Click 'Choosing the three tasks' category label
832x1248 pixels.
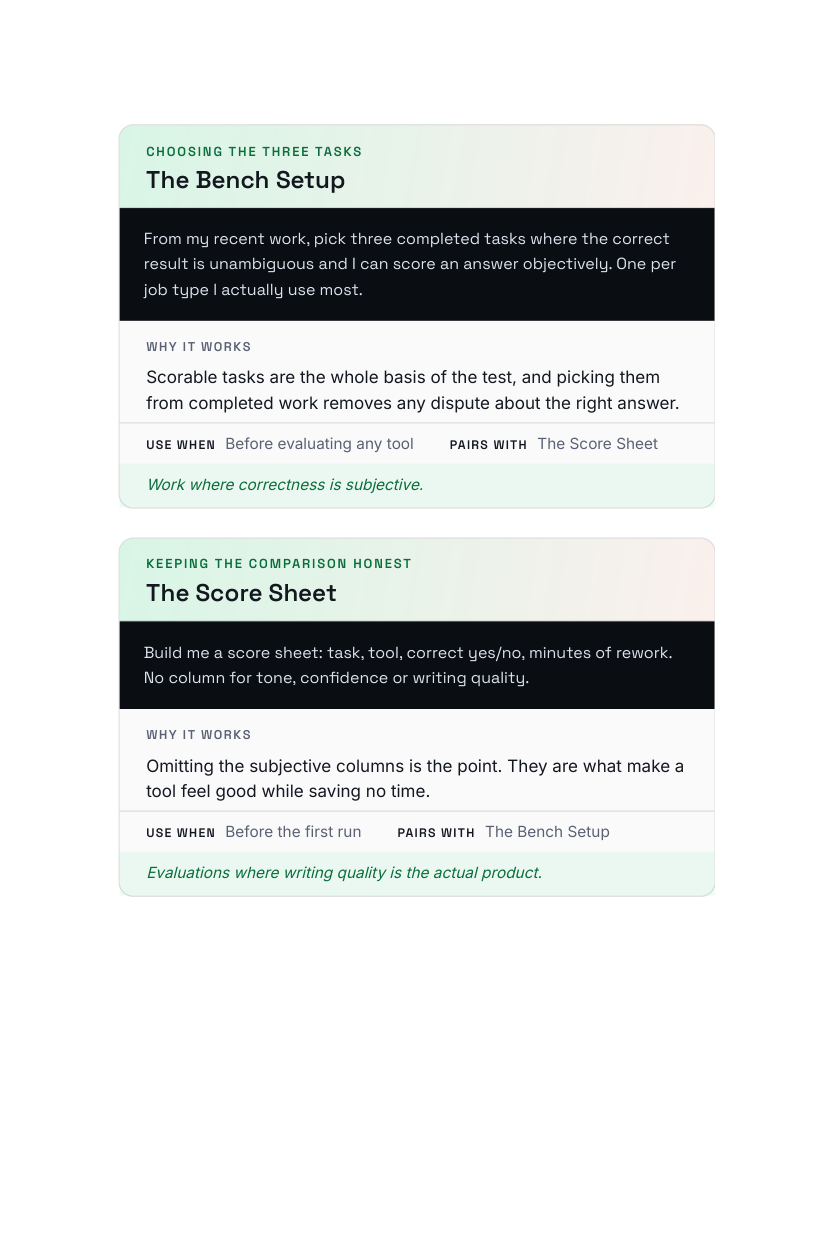coord(254,152)
